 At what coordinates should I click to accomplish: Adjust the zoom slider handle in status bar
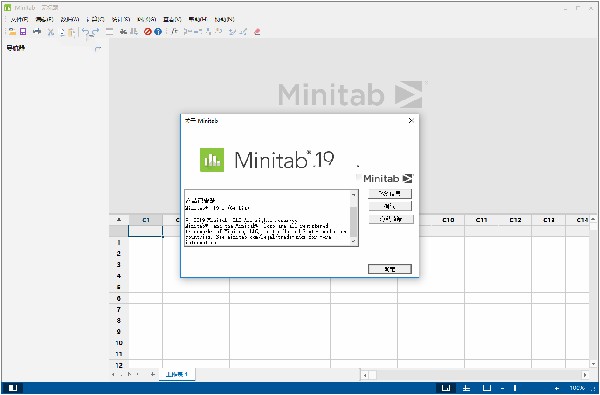[515, 388]
